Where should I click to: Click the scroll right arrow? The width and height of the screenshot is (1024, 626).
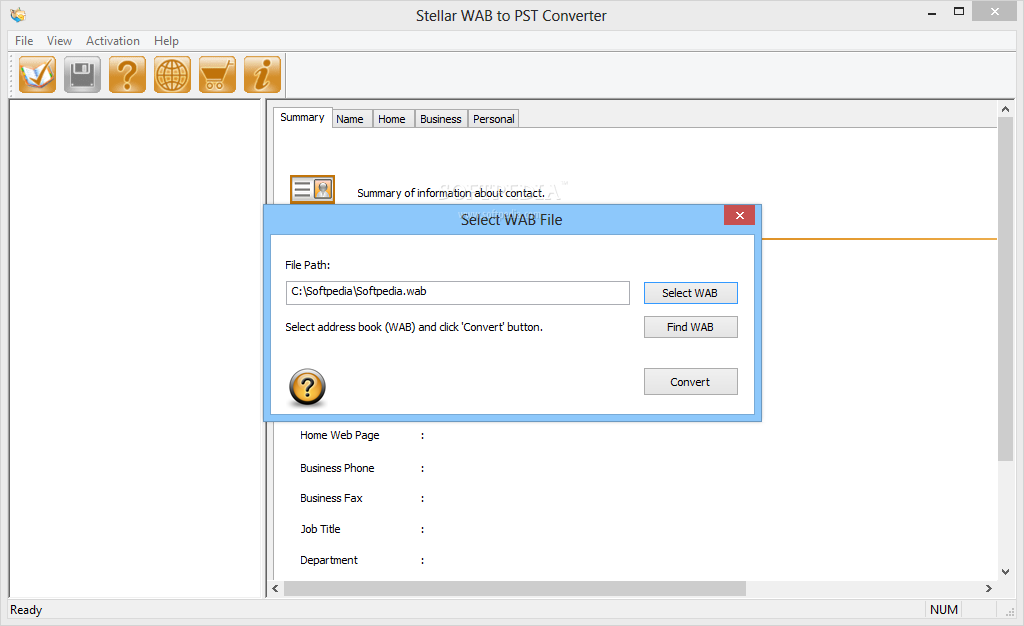point(989,588)
